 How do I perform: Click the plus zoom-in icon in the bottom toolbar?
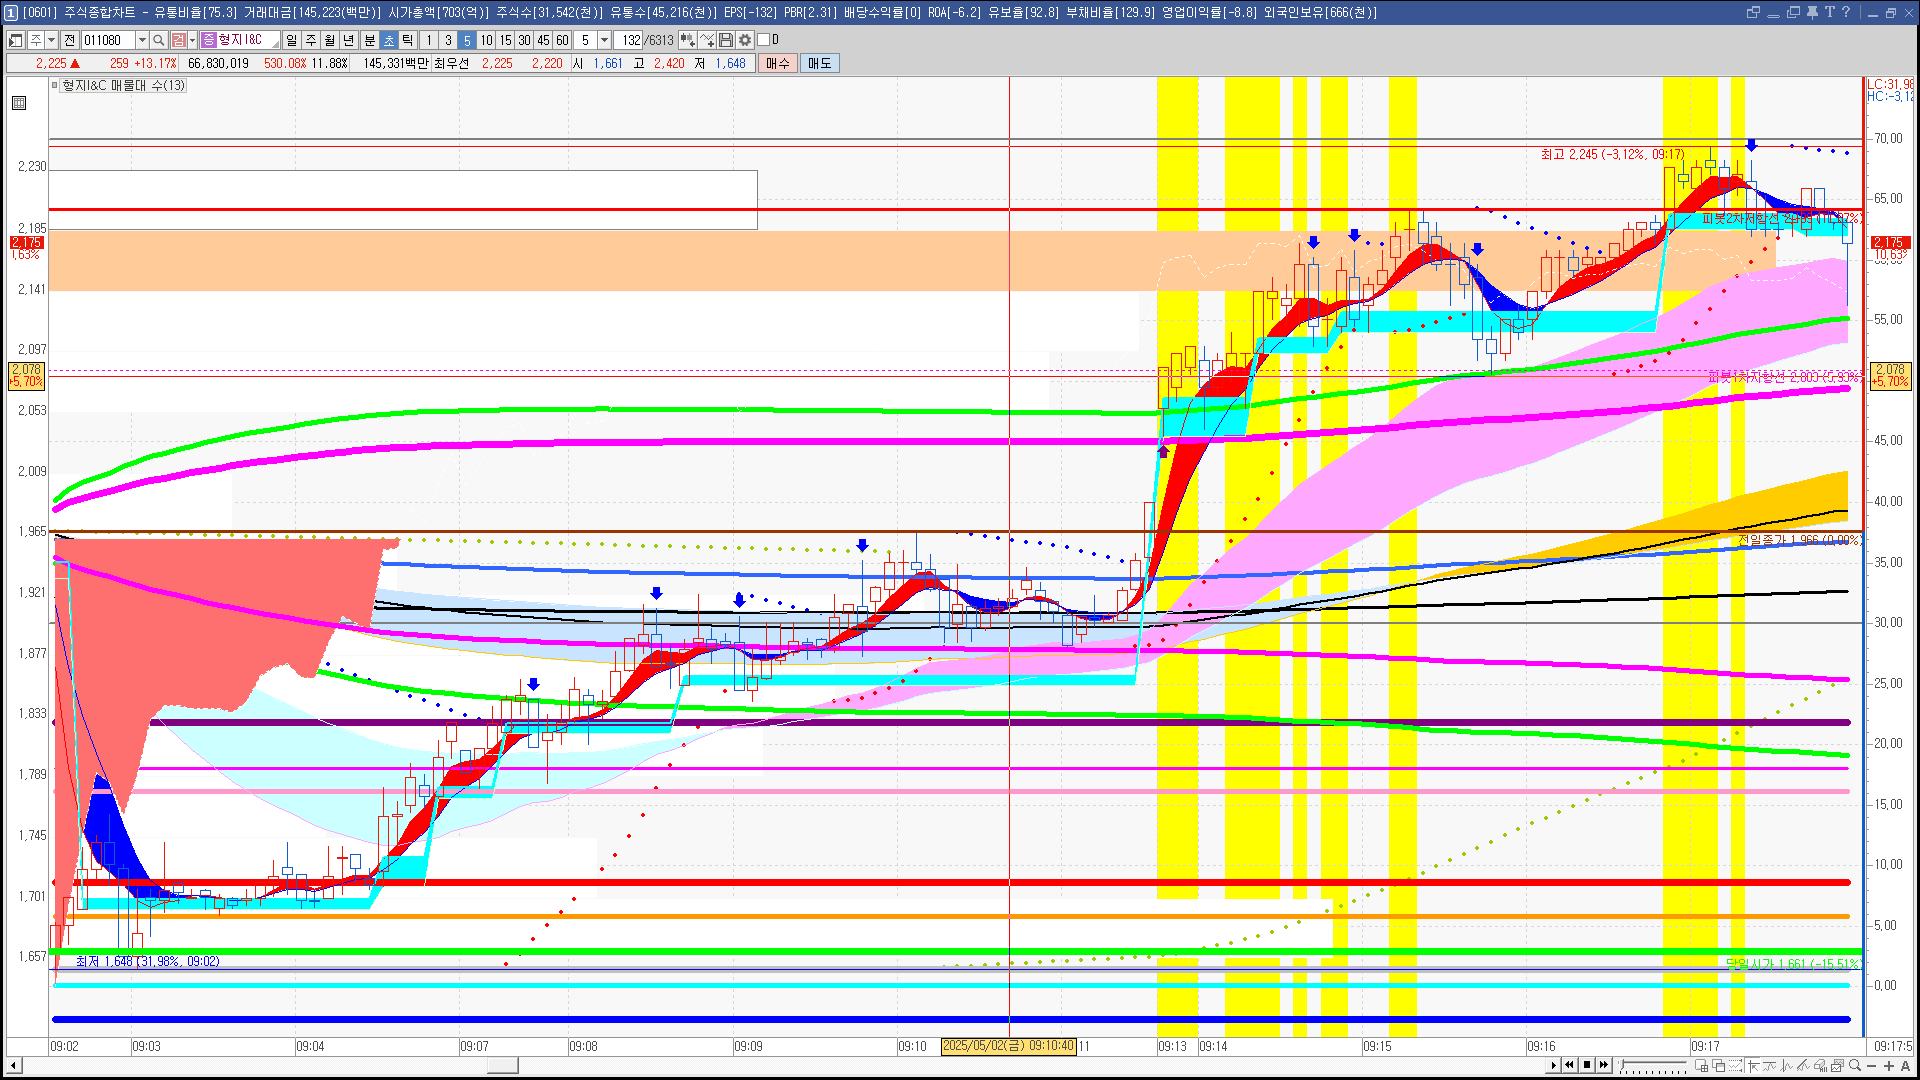click(x=1888, y=1065)
